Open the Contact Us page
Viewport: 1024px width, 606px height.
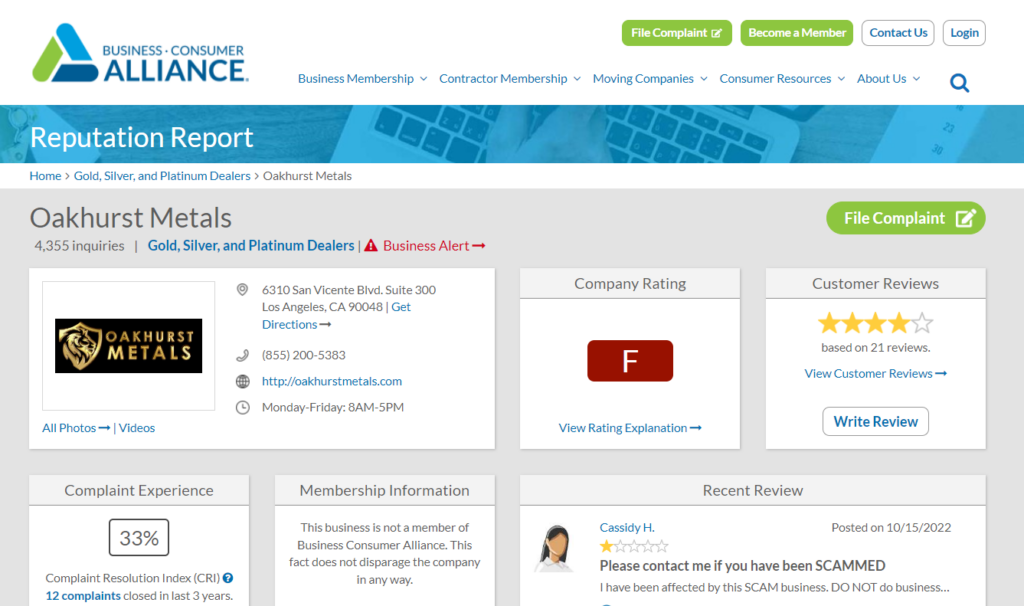click(x=898, y=33)
